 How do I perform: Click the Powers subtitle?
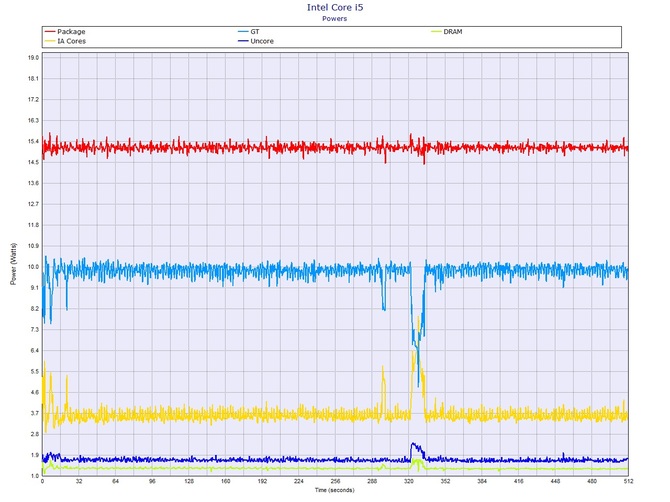pos(335,19)
